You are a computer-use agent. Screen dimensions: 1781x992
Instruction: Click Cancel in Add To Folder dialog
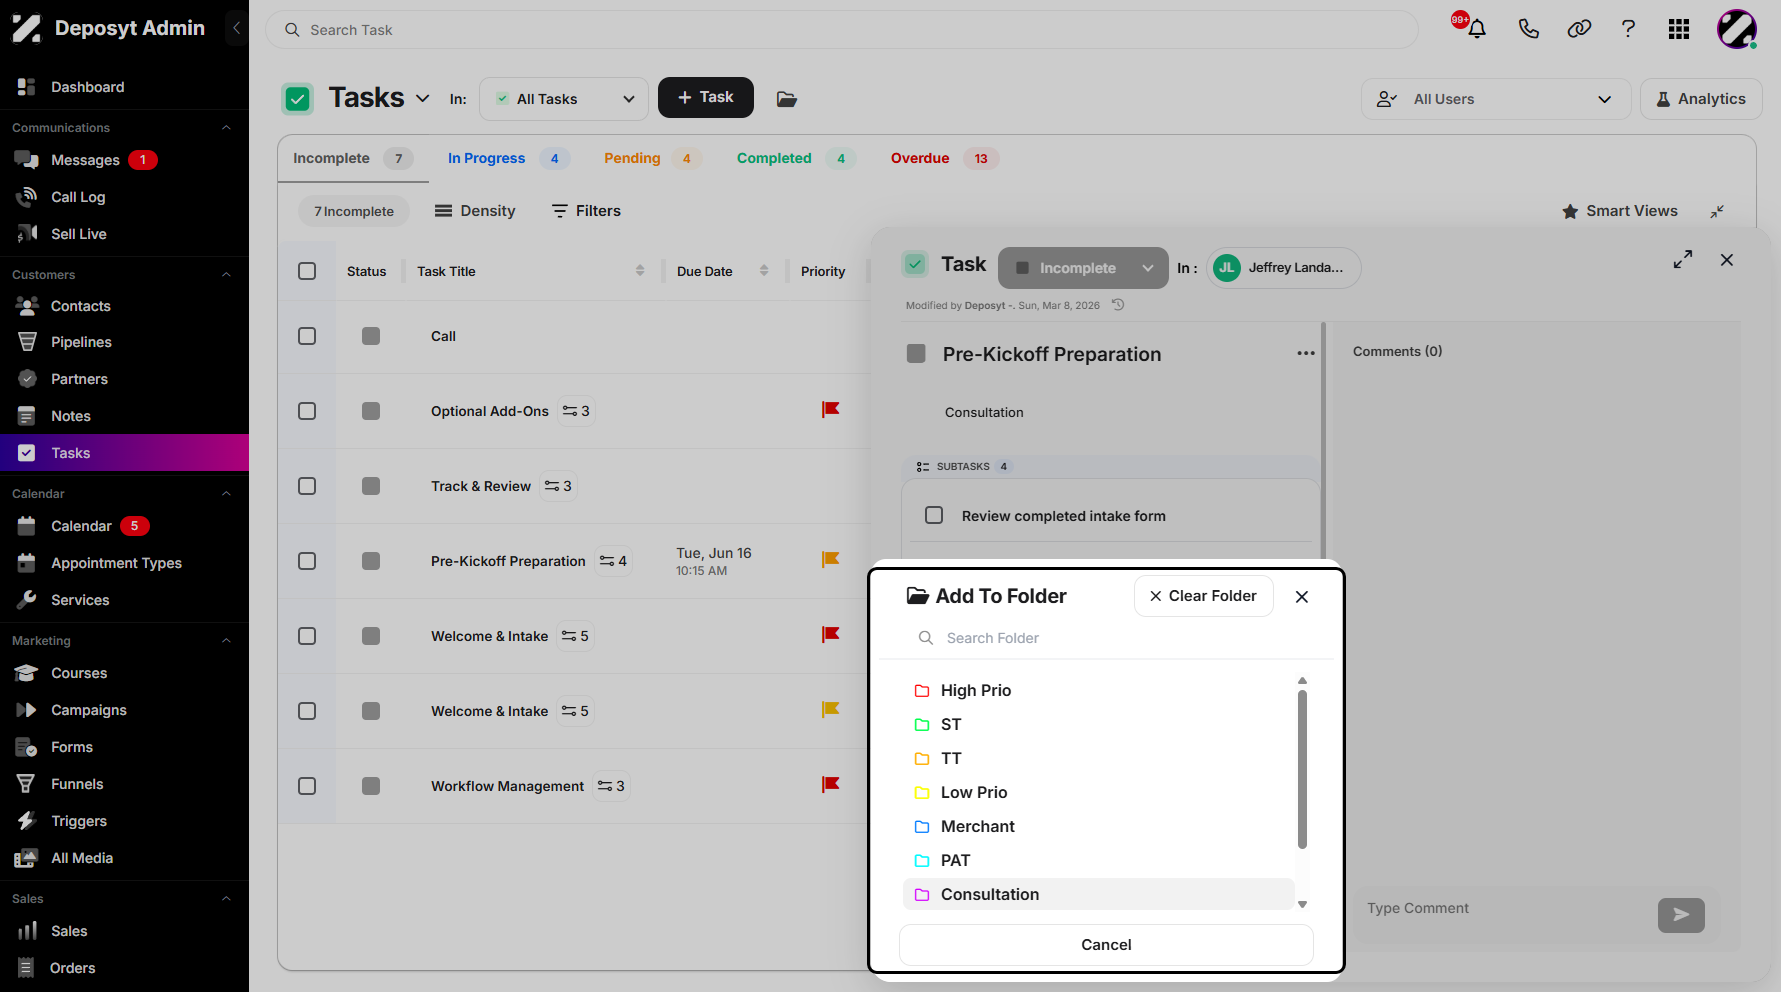tap(1106, 945)
